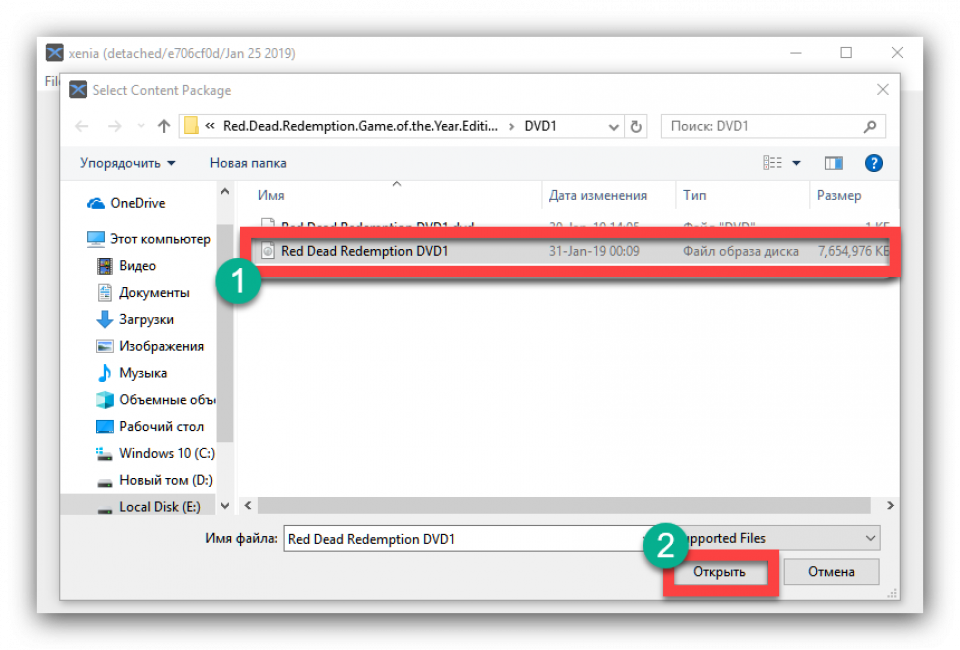Open the Упорядочить menu
The width and height of the screenshot is (960, 650).
[x=127, y=163]
